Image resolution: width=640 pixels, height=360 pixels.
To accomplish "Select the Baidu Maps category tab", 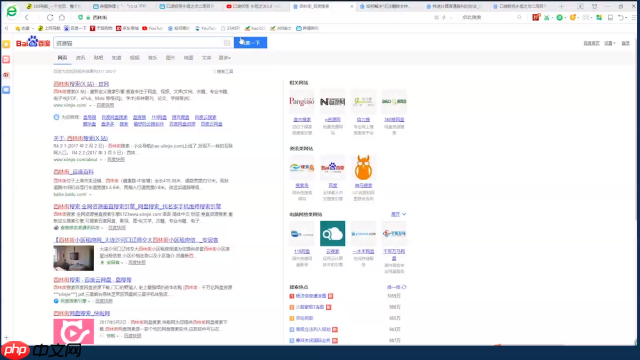I will [x=188, y=58].
